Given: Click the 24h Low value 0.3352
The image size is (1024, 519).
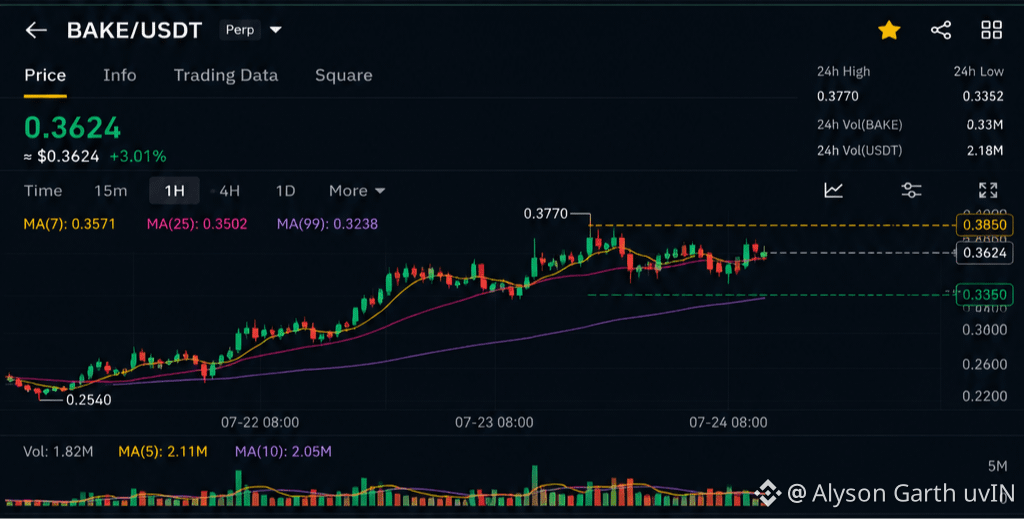Looking at the screenshot, I should 983,97.
